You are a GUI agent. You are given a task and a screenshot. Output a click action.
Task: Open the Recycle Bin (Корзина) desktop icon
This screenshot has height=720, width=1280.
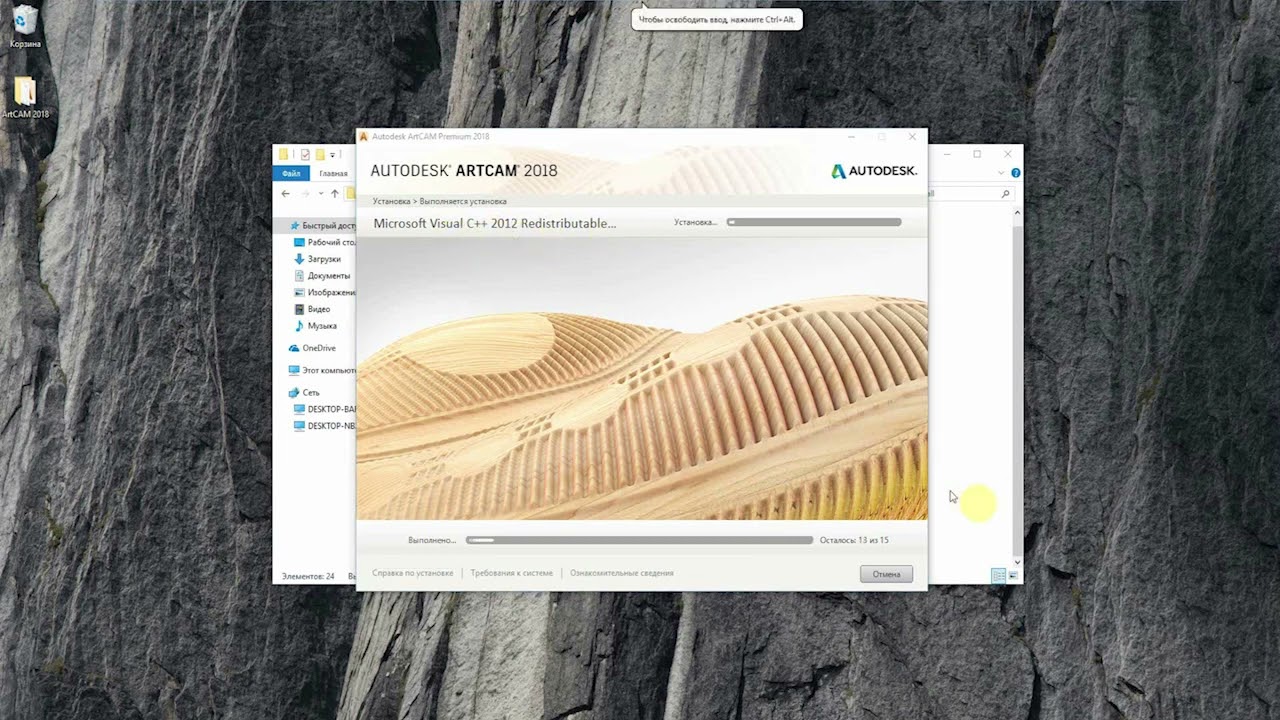point(25,26)
